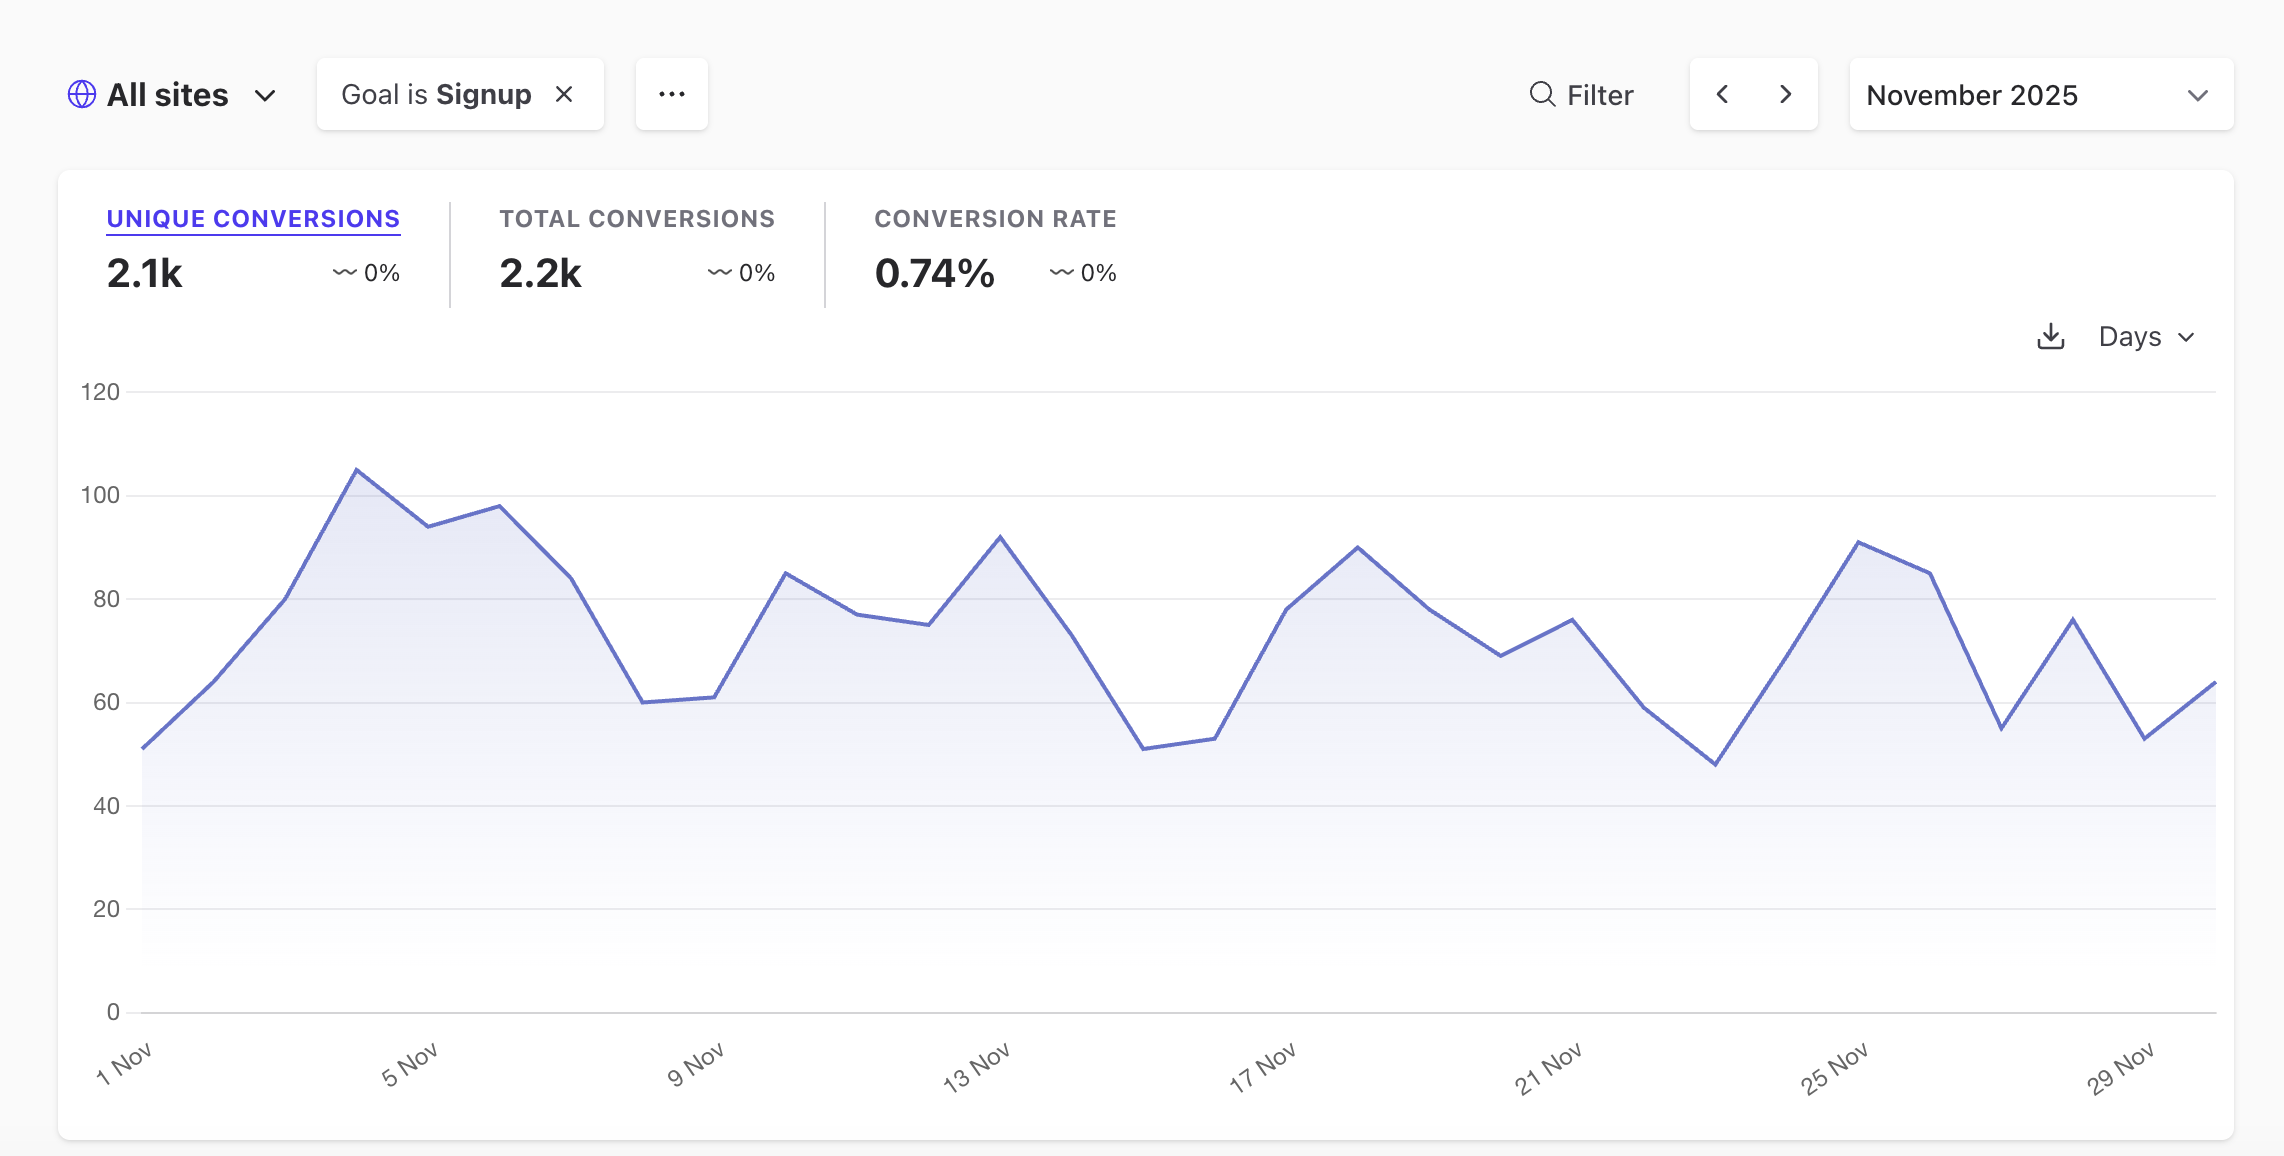
Task: Click the 25 Nov x-axis label
Action: (x=1834, y=1068)
